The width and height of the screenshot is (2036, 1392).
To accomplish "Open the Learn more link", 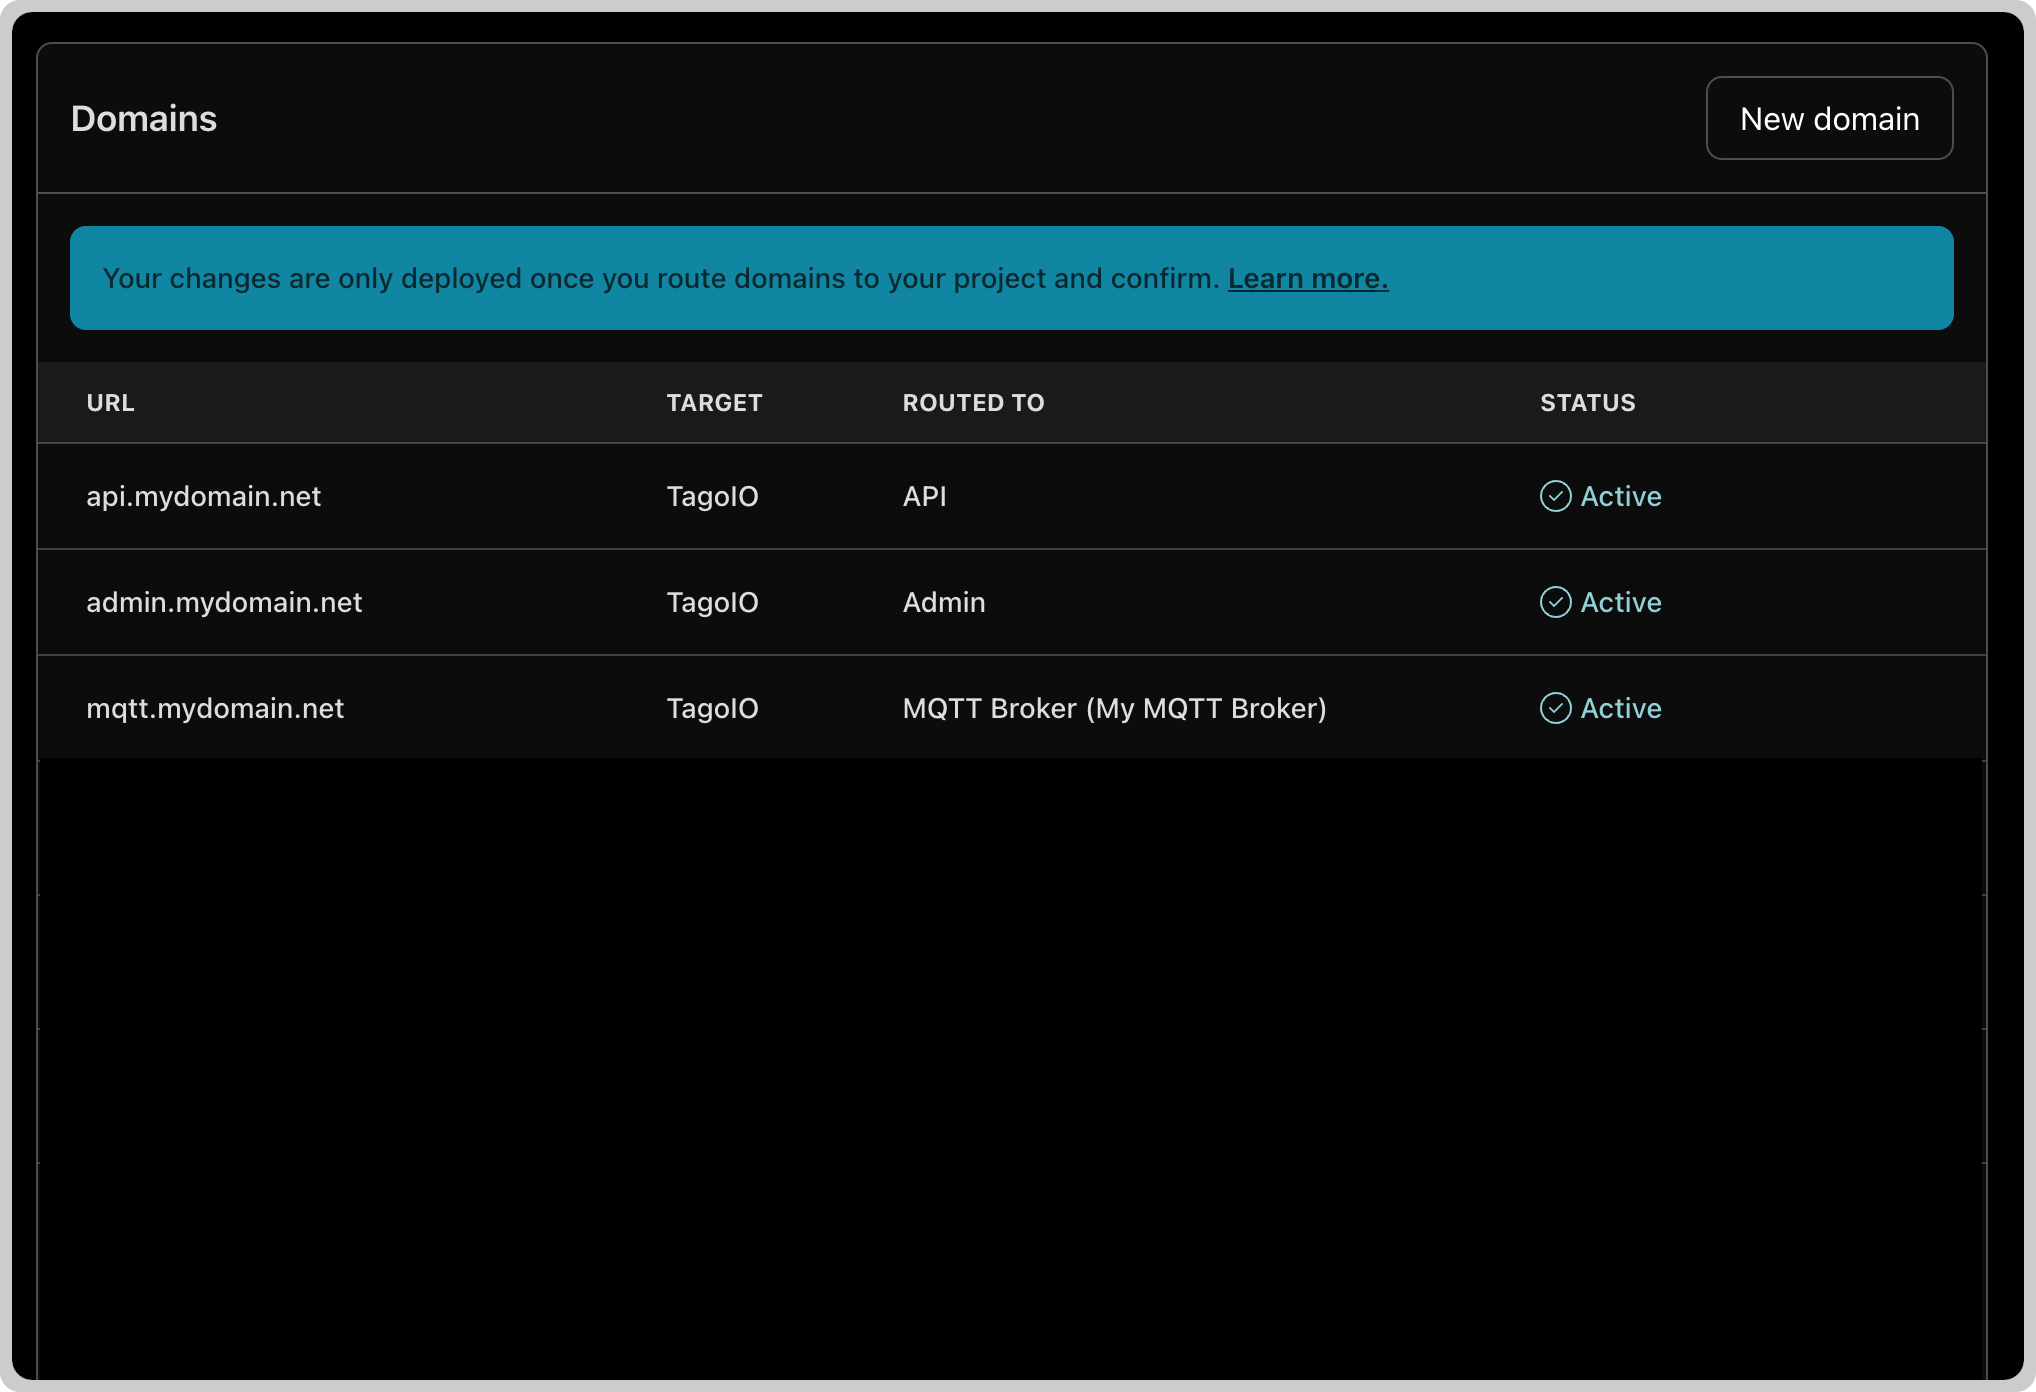I will [x=1308, y=278].
